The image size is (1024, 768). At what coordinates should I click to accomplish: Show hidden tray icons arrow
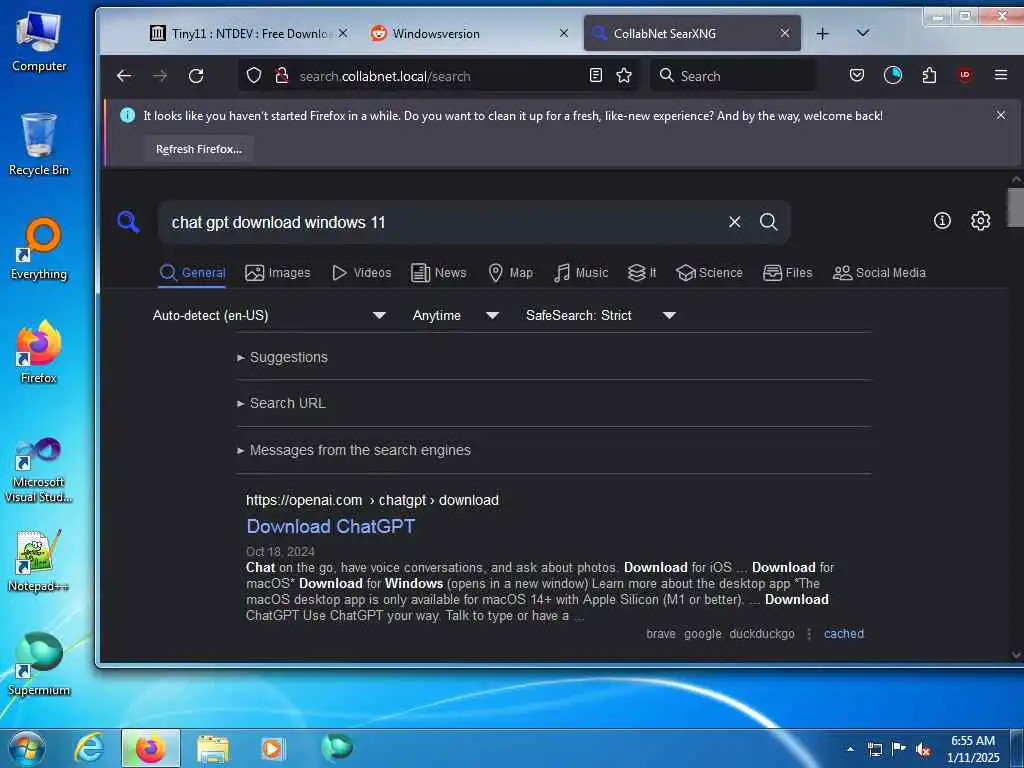point(850,749)
